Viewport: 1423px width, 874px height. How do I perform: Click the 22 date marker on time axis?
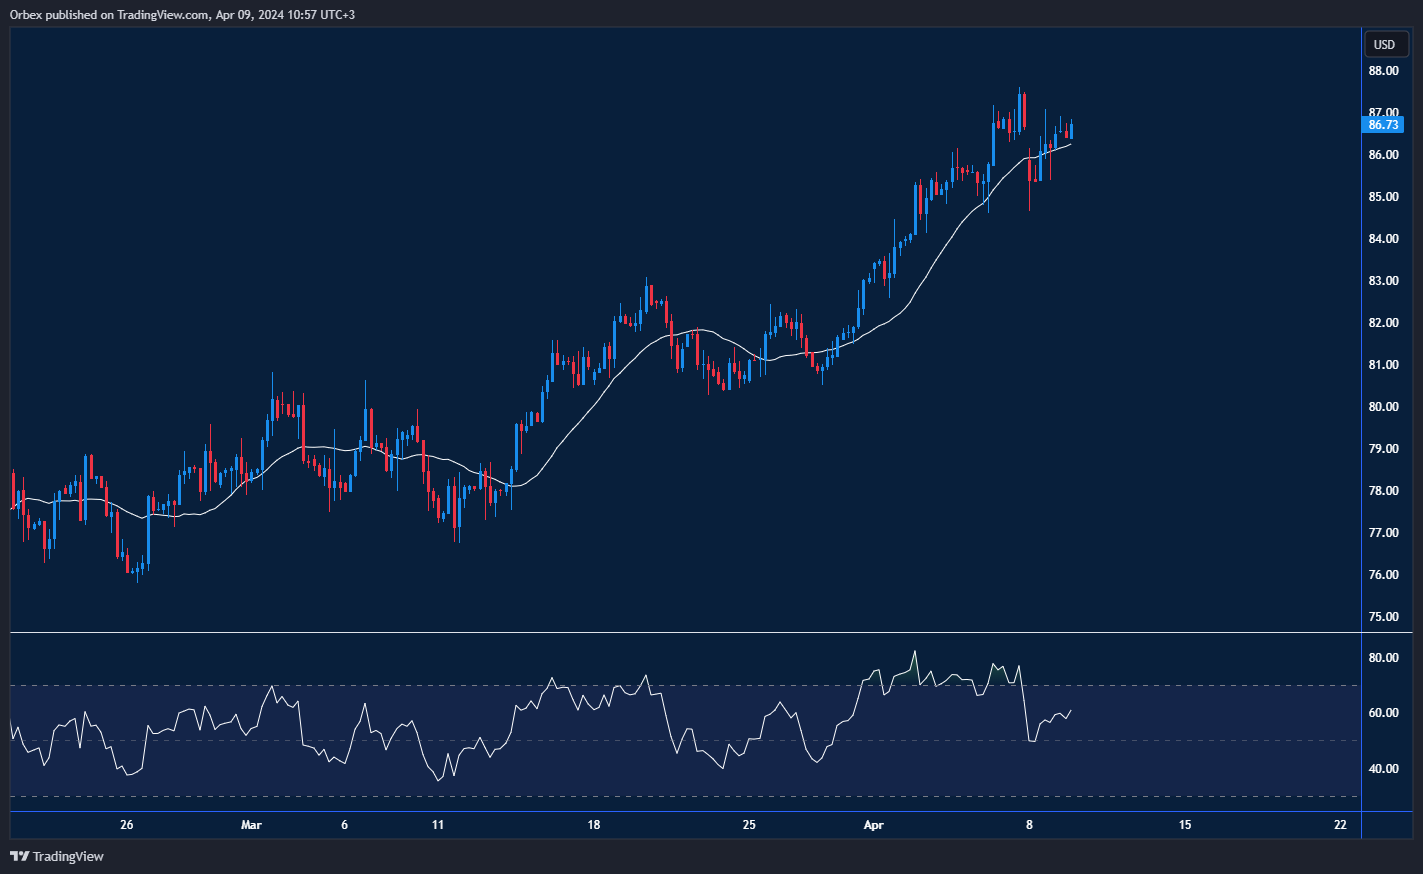coord(1340,825)
